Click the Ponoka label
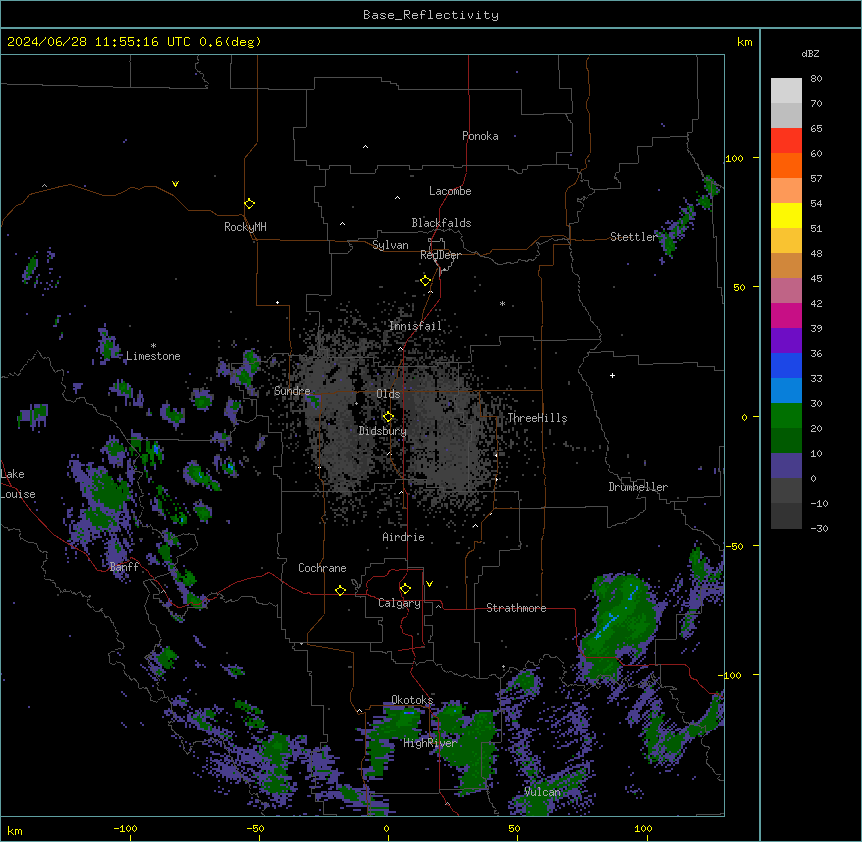This screenshot has width=862, height=842. click(x=480, y=136)
